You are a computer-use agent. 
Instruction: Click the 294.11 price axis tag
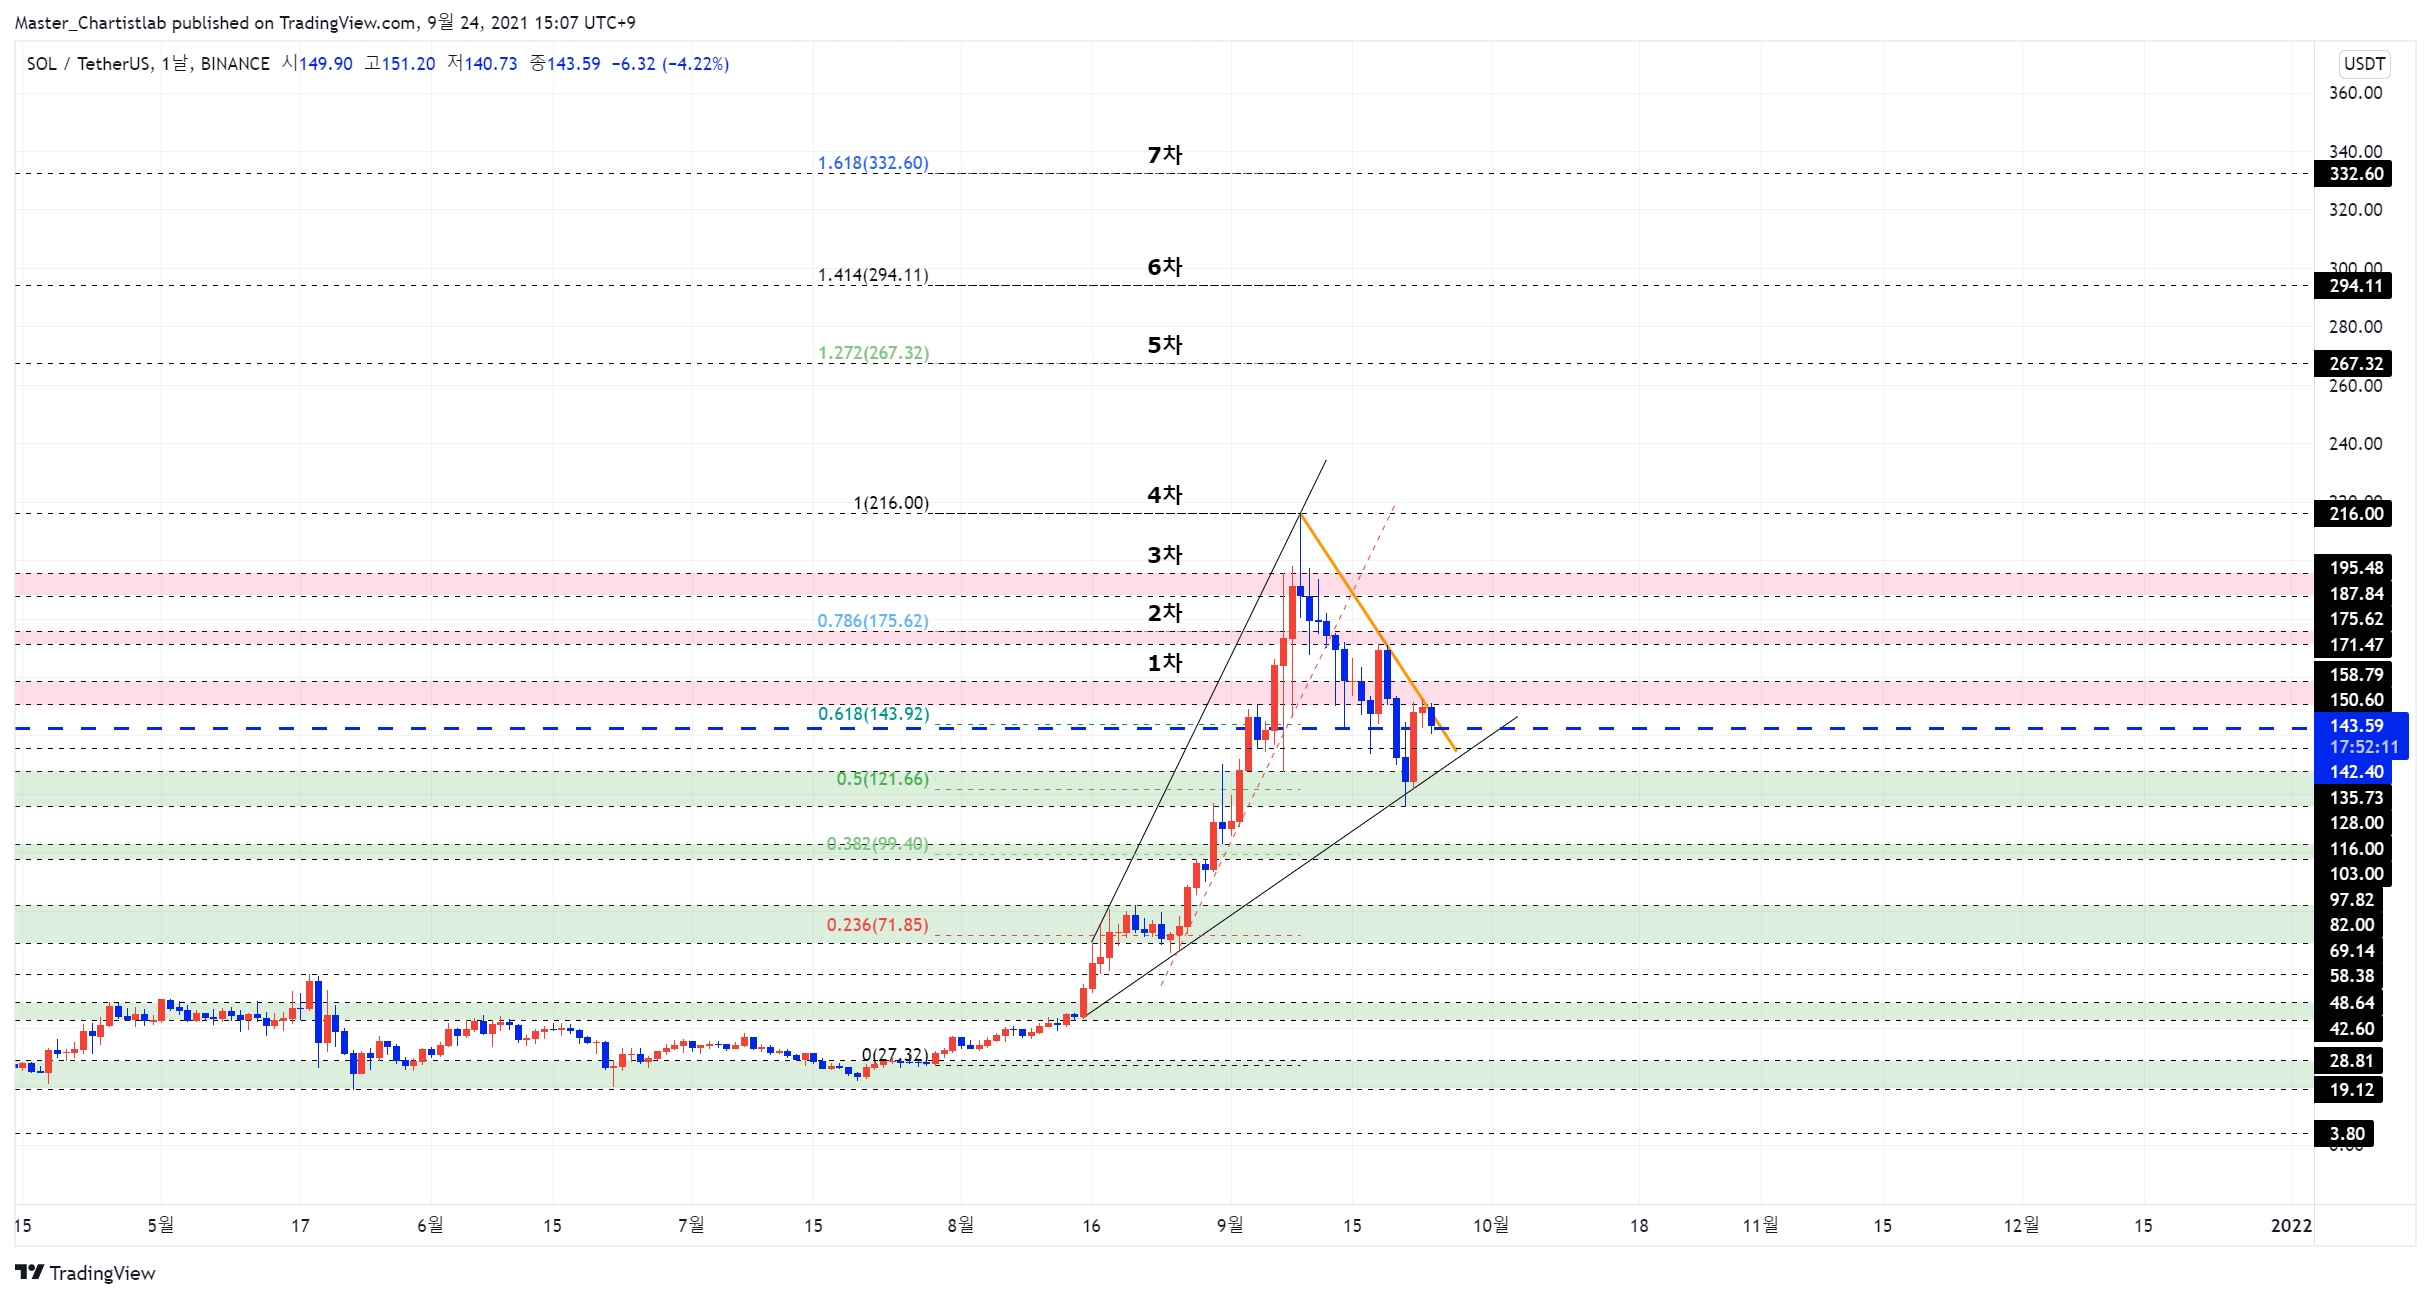[x=2353, y=286]
